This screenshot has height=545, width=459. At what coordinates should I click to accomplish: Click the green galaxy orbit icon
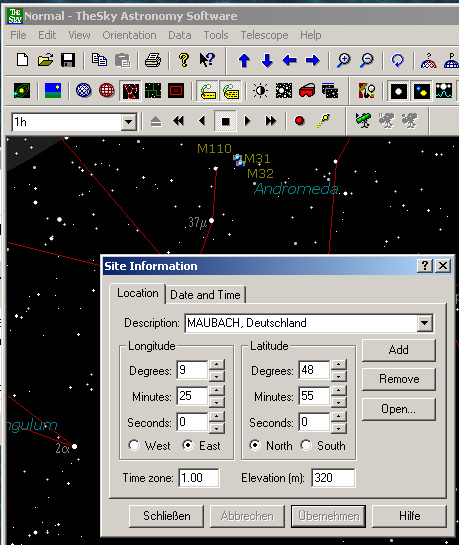(22, 91)
